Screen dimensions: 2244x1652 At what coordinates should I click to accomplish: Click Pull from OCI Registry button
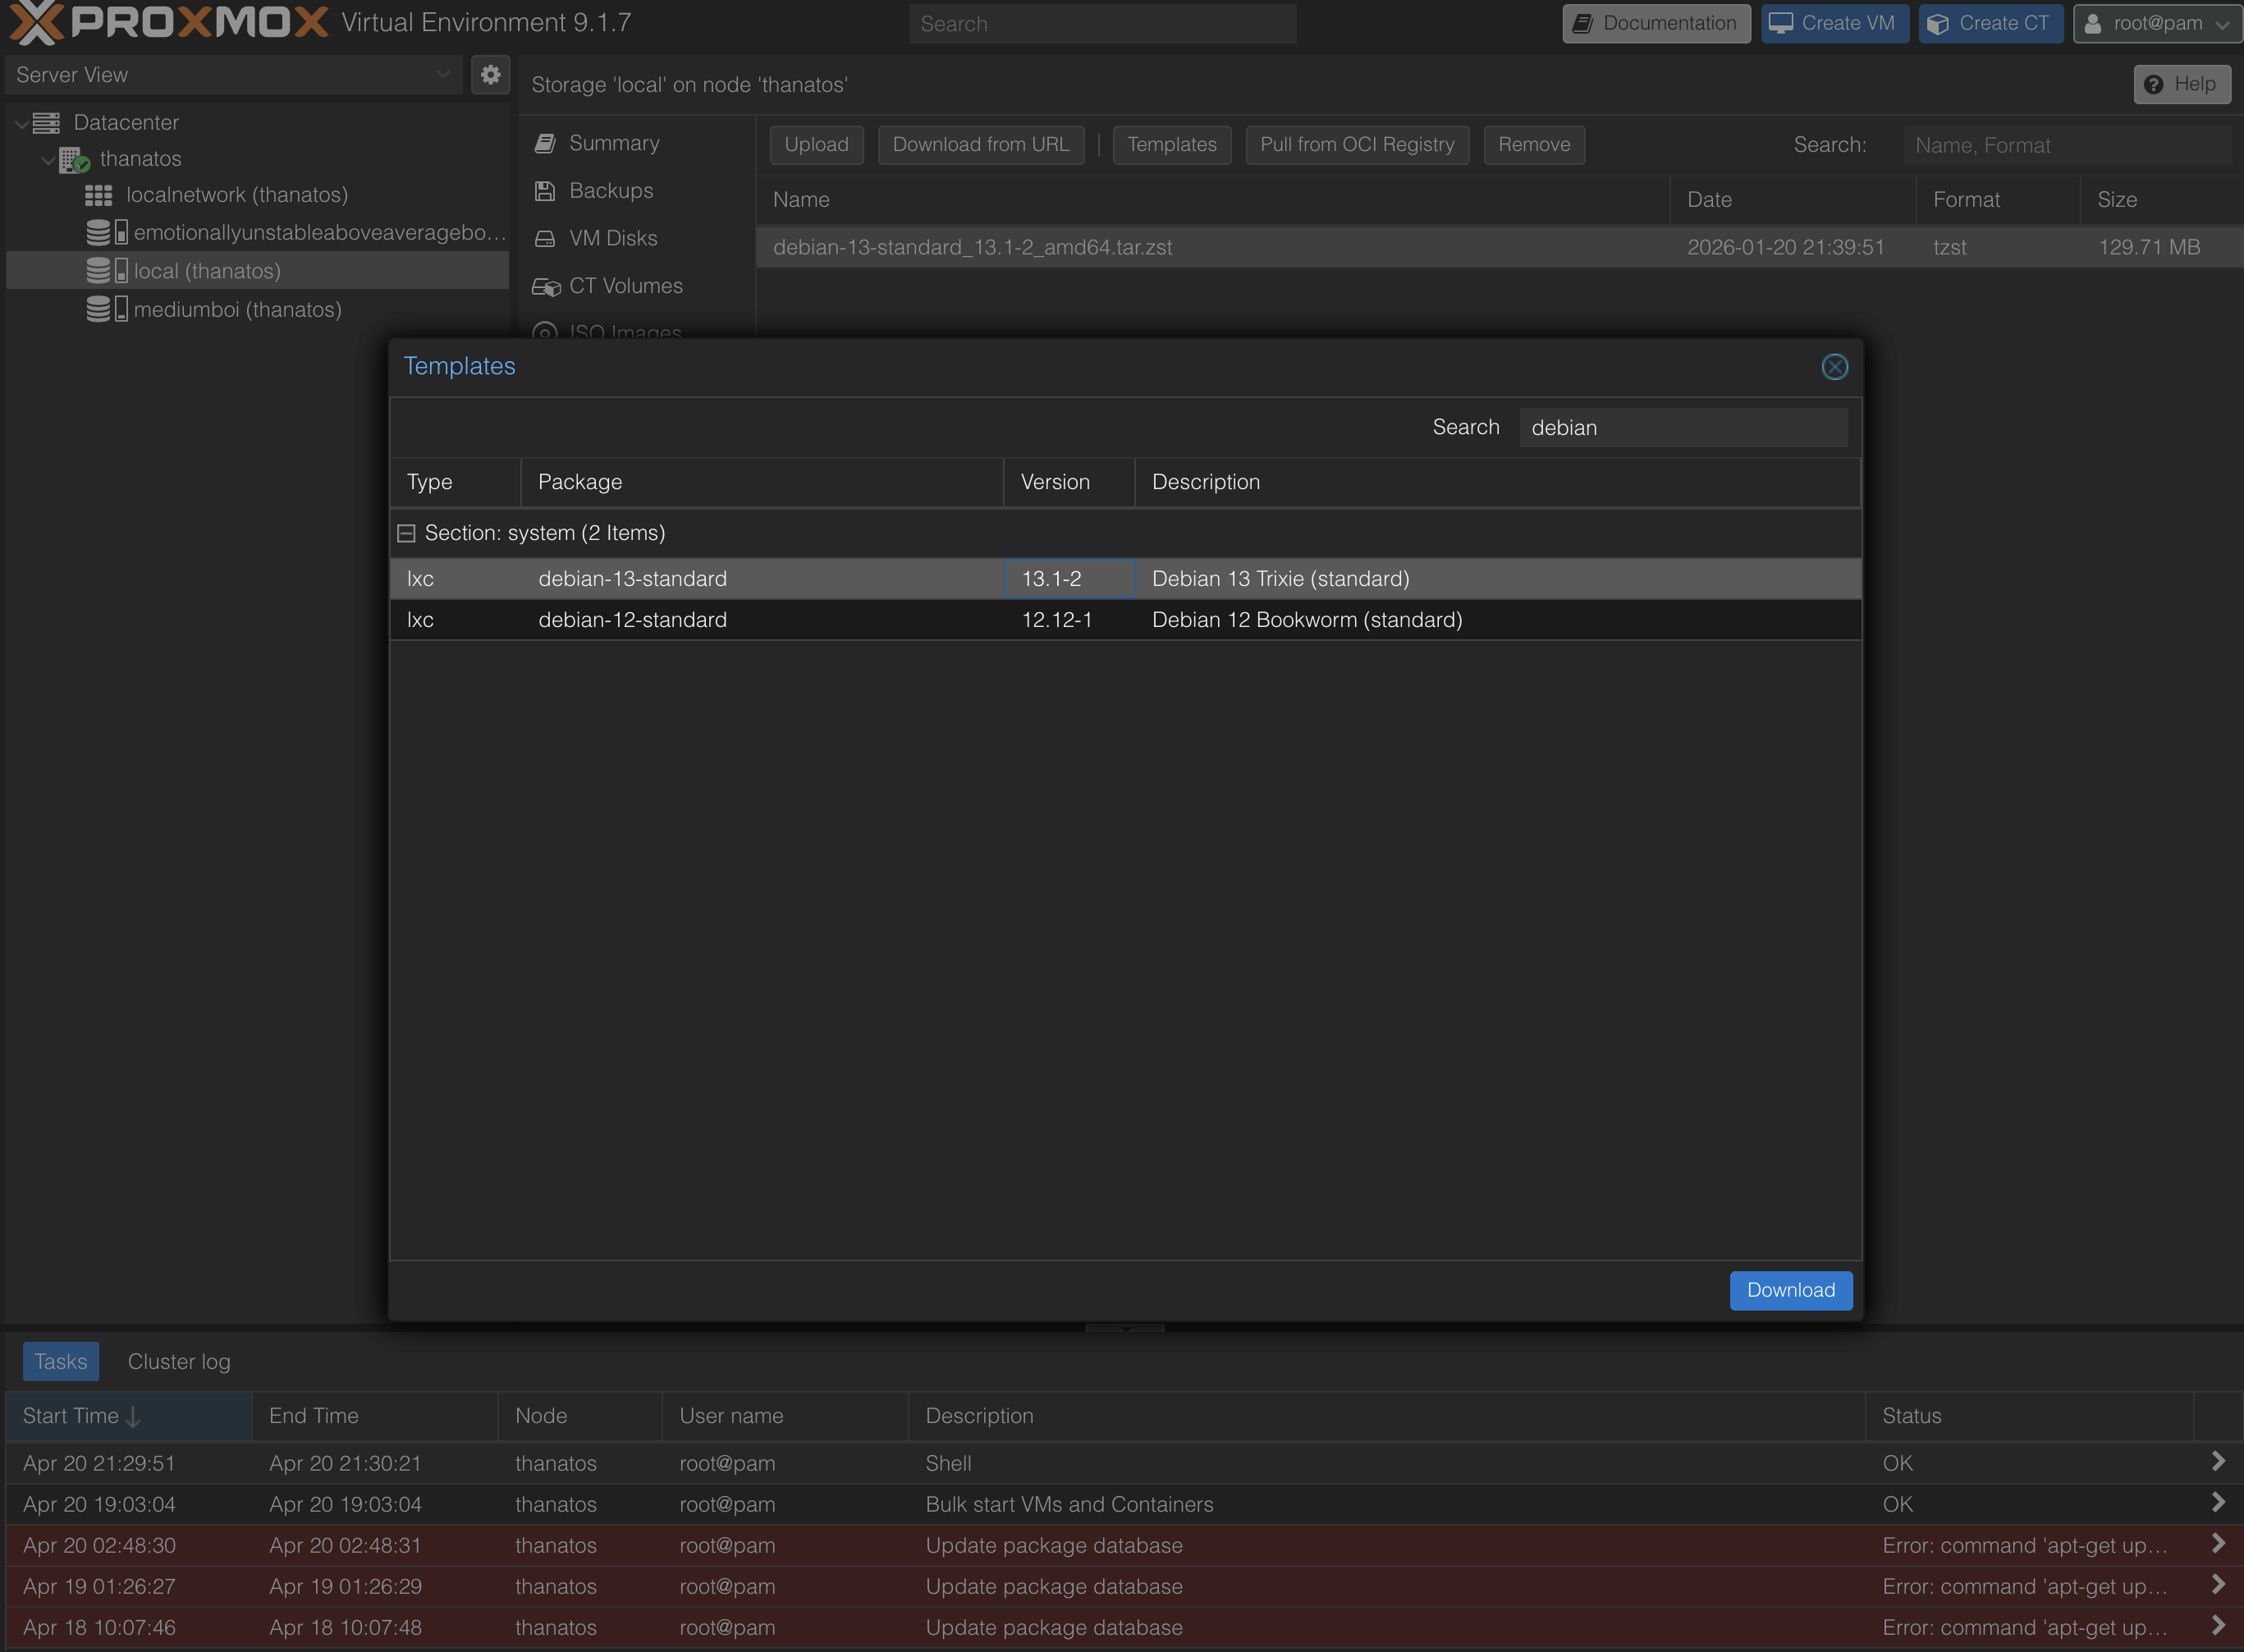click(x=1357, y=145)
